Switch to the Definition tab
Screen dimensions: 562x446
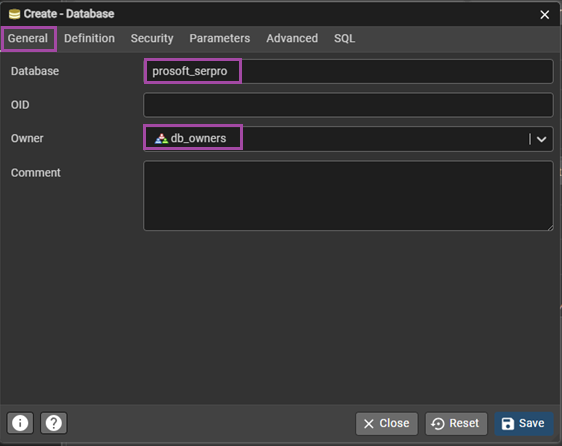(89, 38)
